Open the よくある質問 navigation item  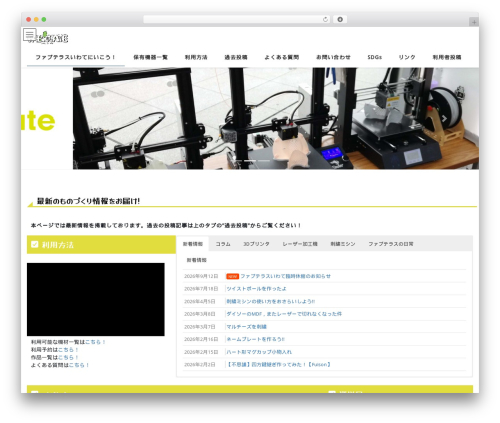coord(282,57)
